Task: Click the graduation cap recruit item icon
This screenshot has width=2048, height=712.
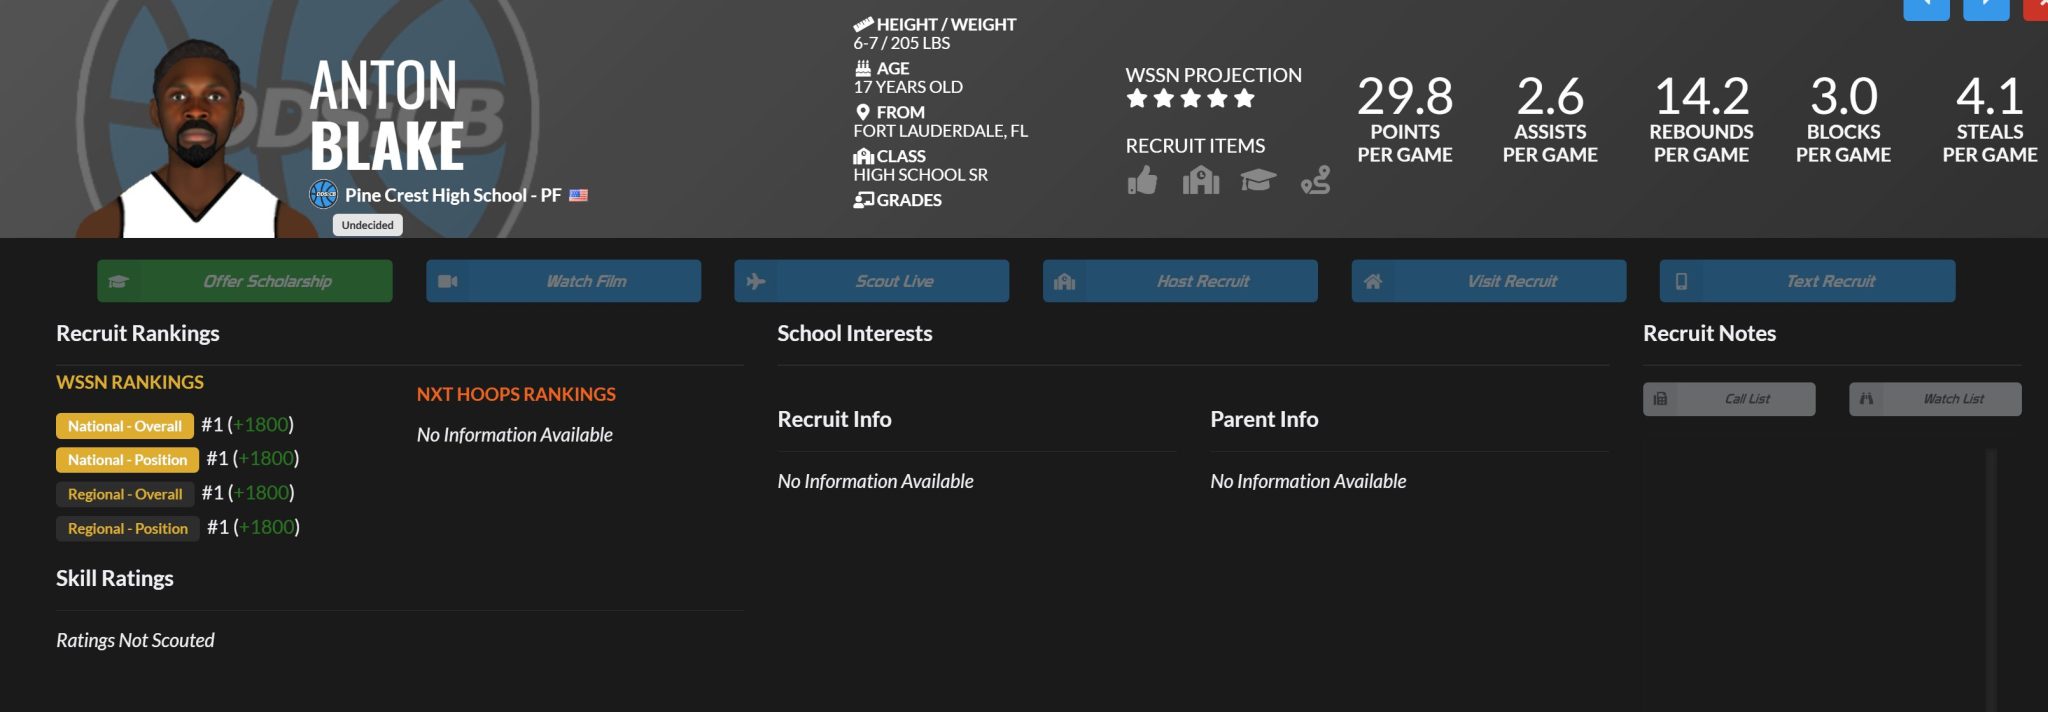Action: pyautogui.click(x=1258, y=180)
